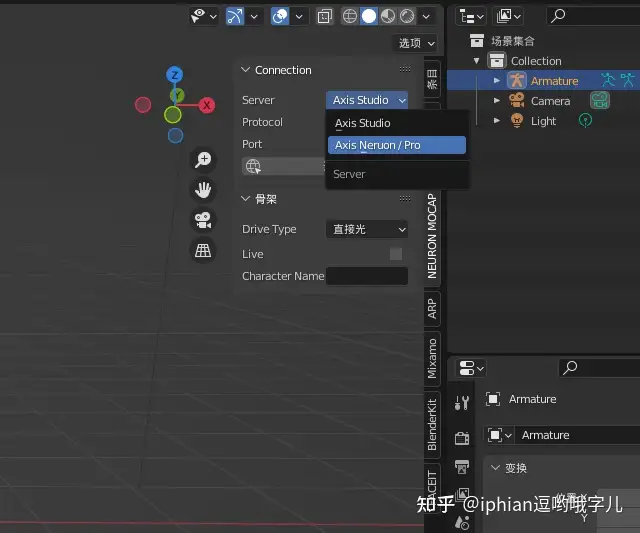Open the overlays settings dropdown arrow
640x533 pixels.
(299, 17)
